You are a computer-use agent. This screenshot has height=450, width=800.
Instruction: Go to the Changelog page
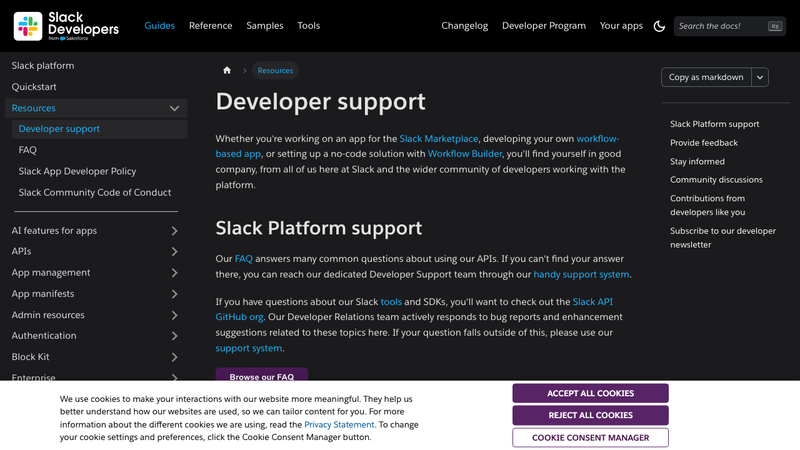tap(464, 26)
